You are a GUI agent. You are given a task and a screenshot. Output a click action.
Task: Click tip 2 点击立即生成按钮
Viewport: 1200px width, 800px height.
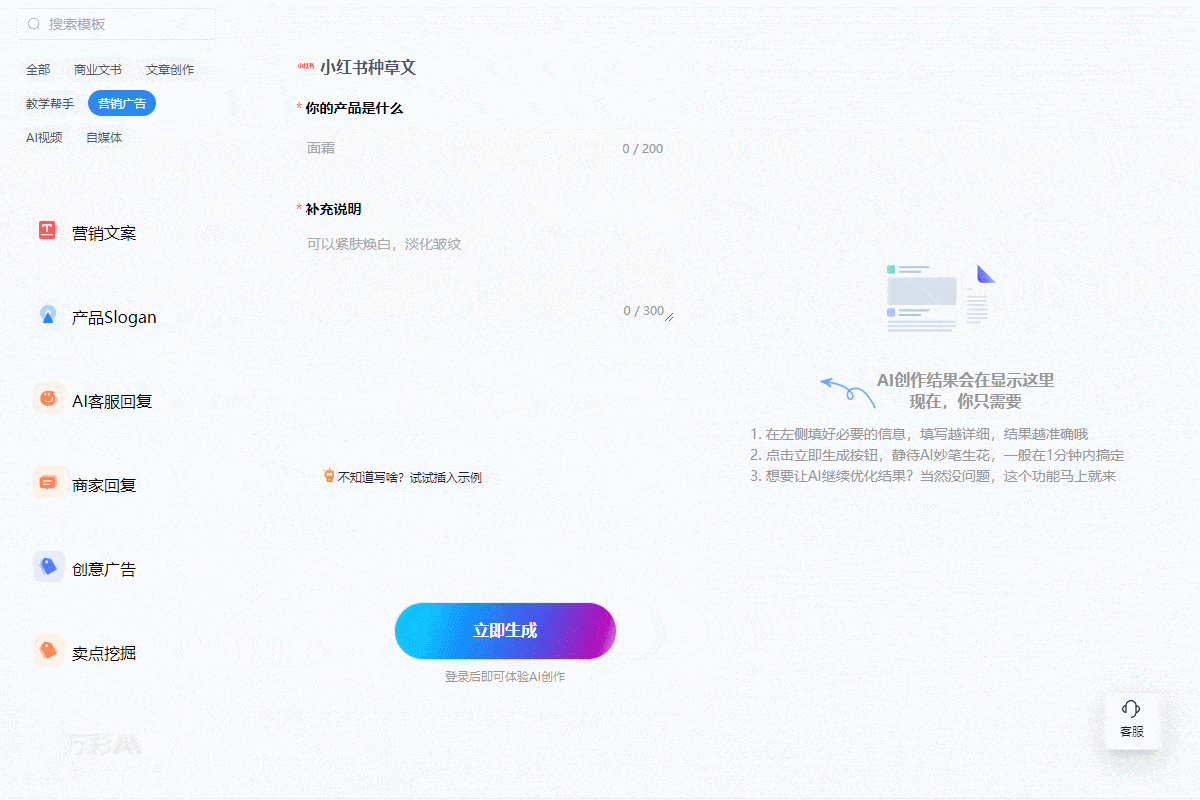[937, 455]
